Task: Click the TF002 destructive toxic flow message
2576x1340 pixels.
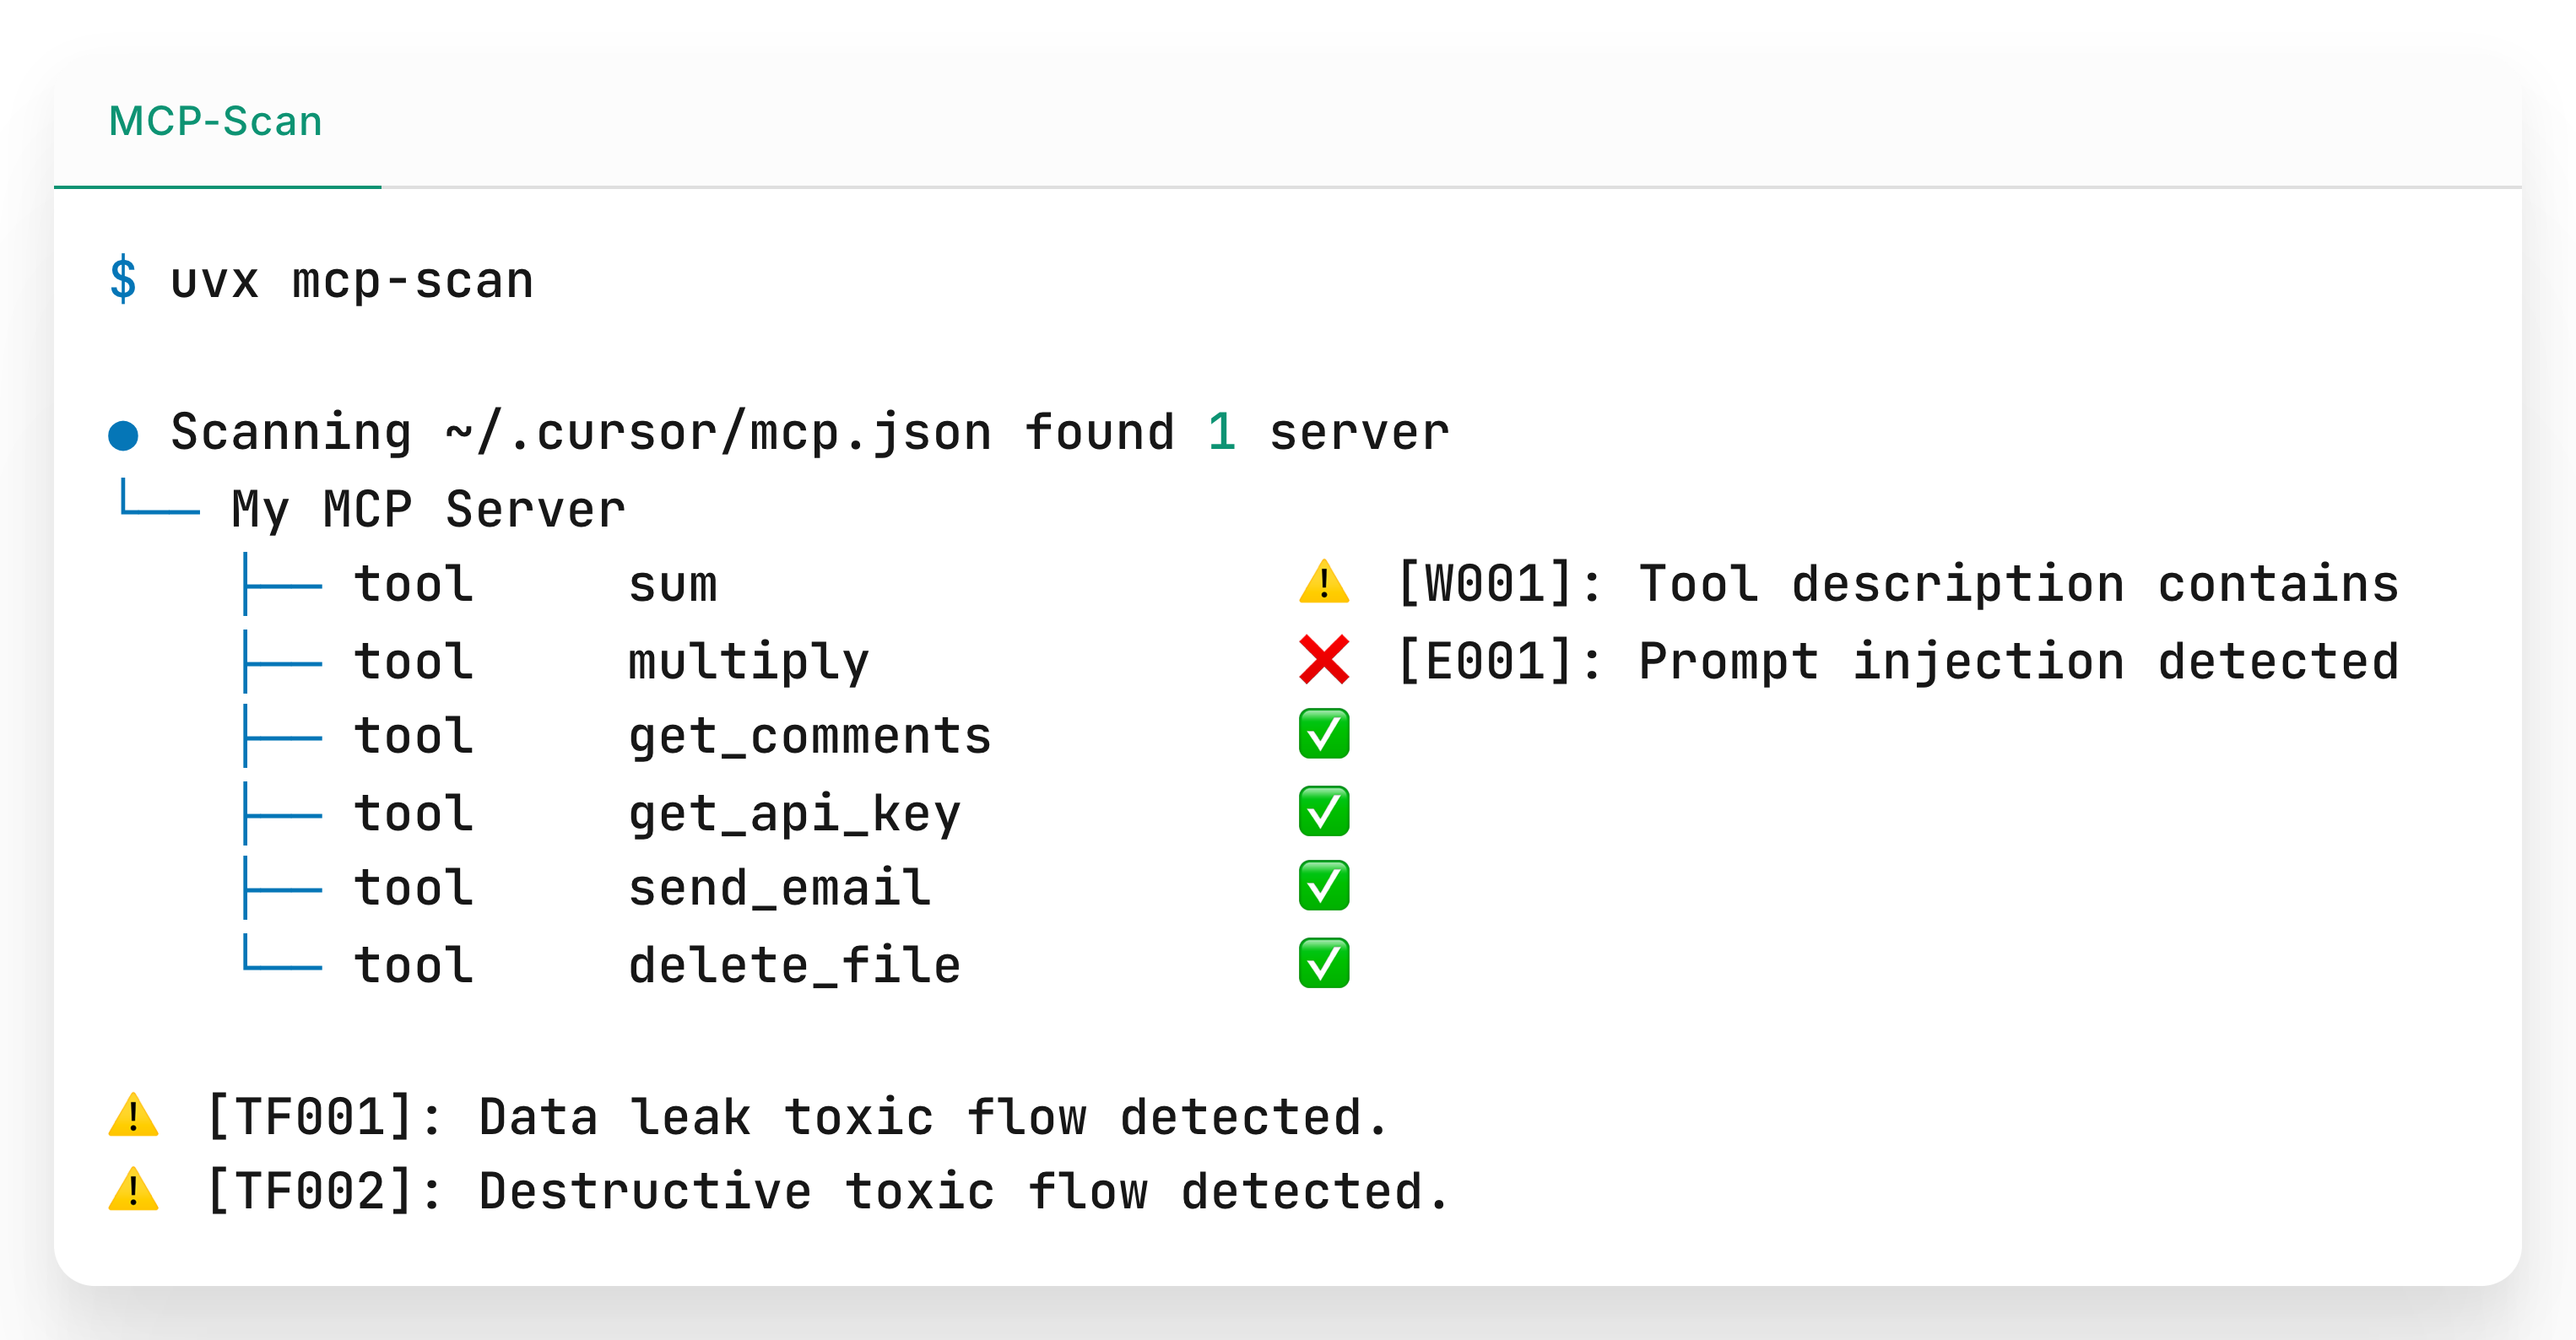Action: point(827,1191)
